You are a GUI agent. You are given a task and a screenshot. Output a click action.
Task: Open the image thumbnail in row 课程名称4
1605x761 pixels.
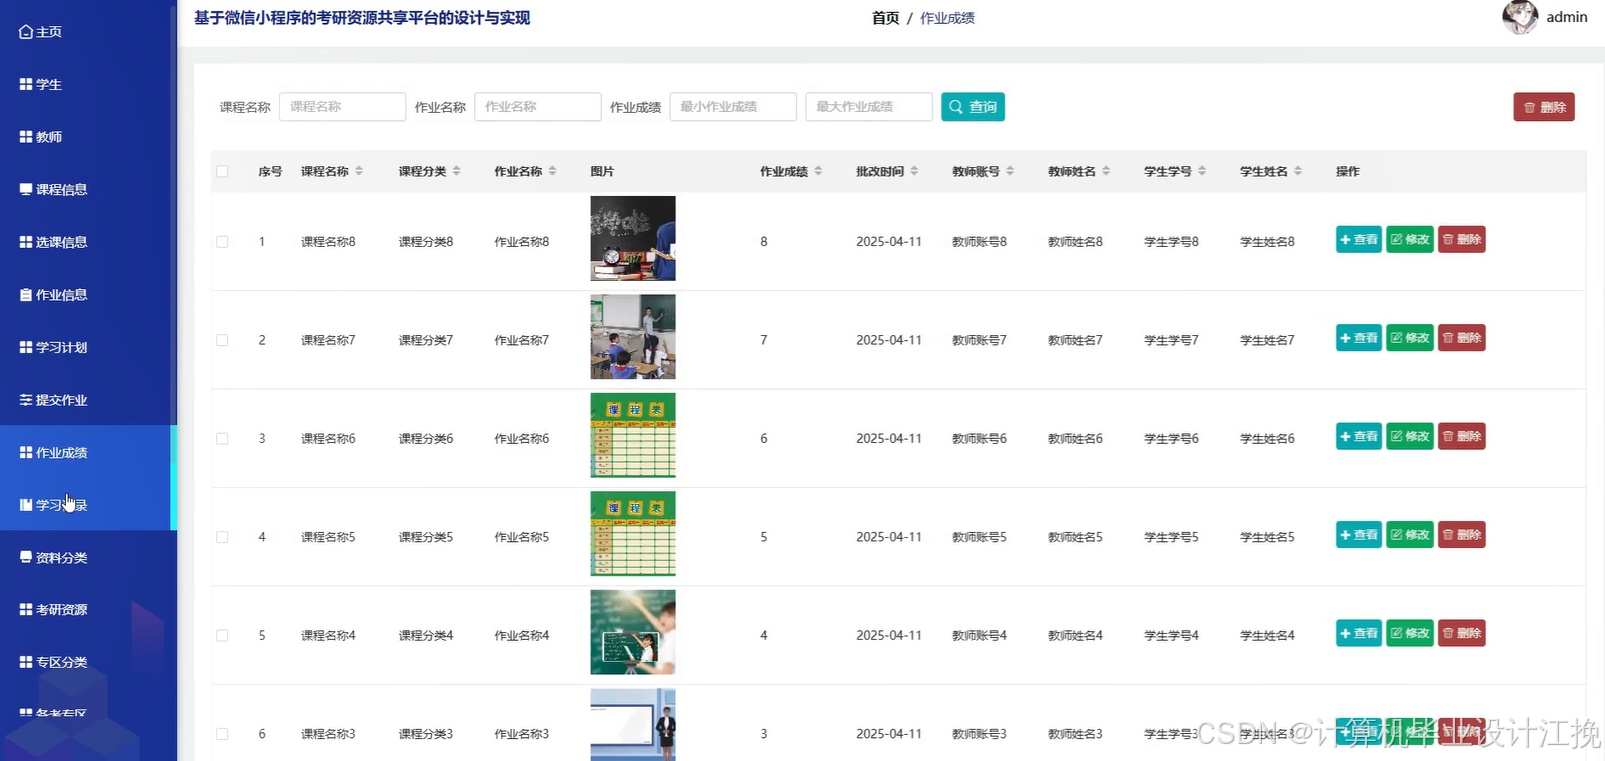633,632
